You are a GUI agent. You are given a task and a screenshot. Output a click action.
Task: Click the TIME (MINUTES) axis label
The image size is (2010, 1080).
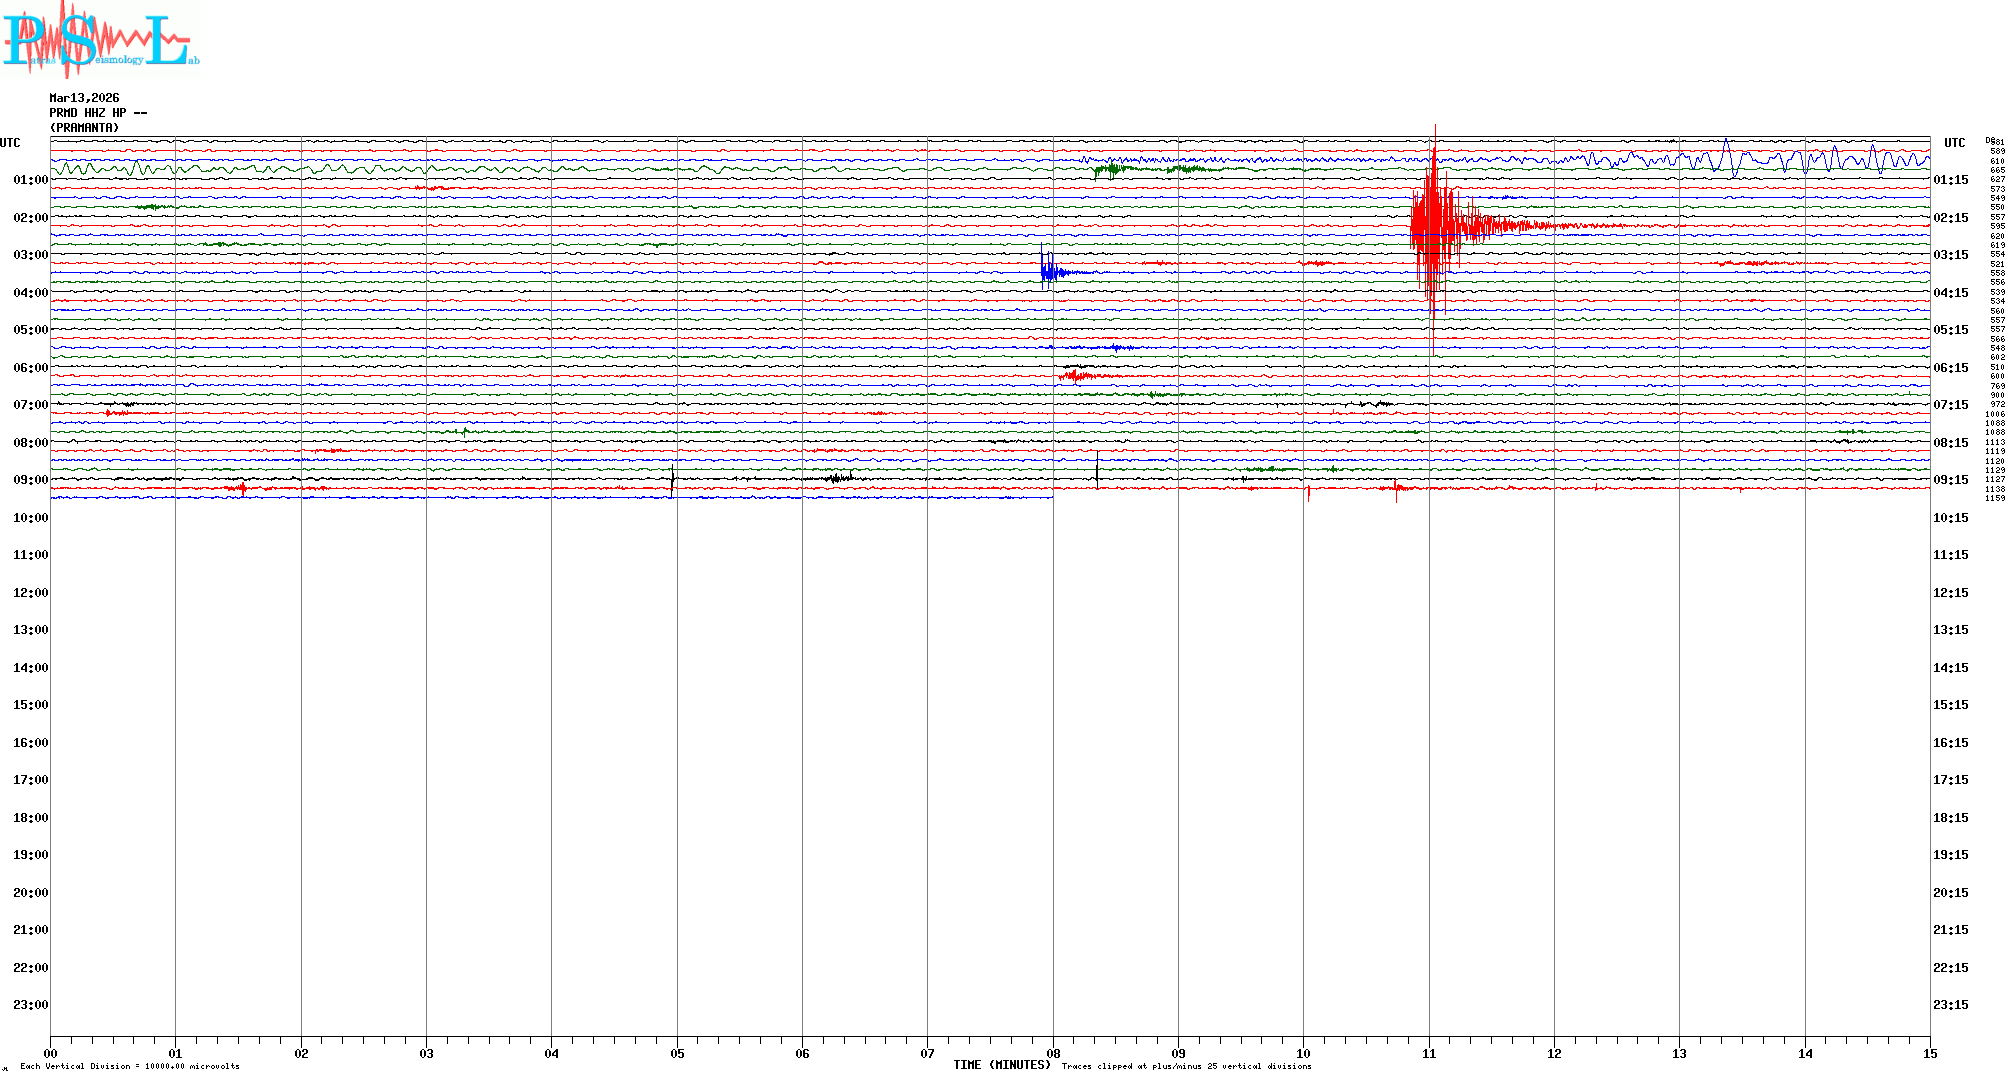1001,1065
